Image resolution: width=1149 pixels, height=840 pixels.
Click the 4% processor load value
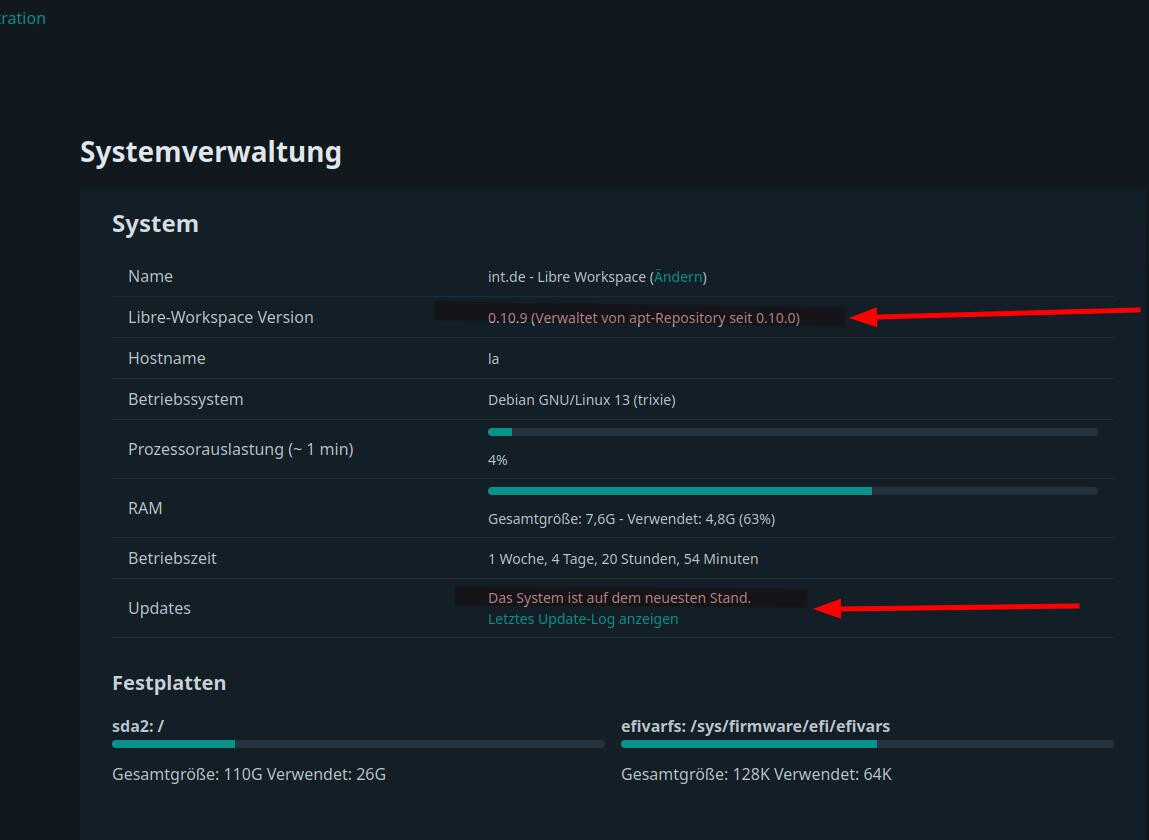pos(497,460)
